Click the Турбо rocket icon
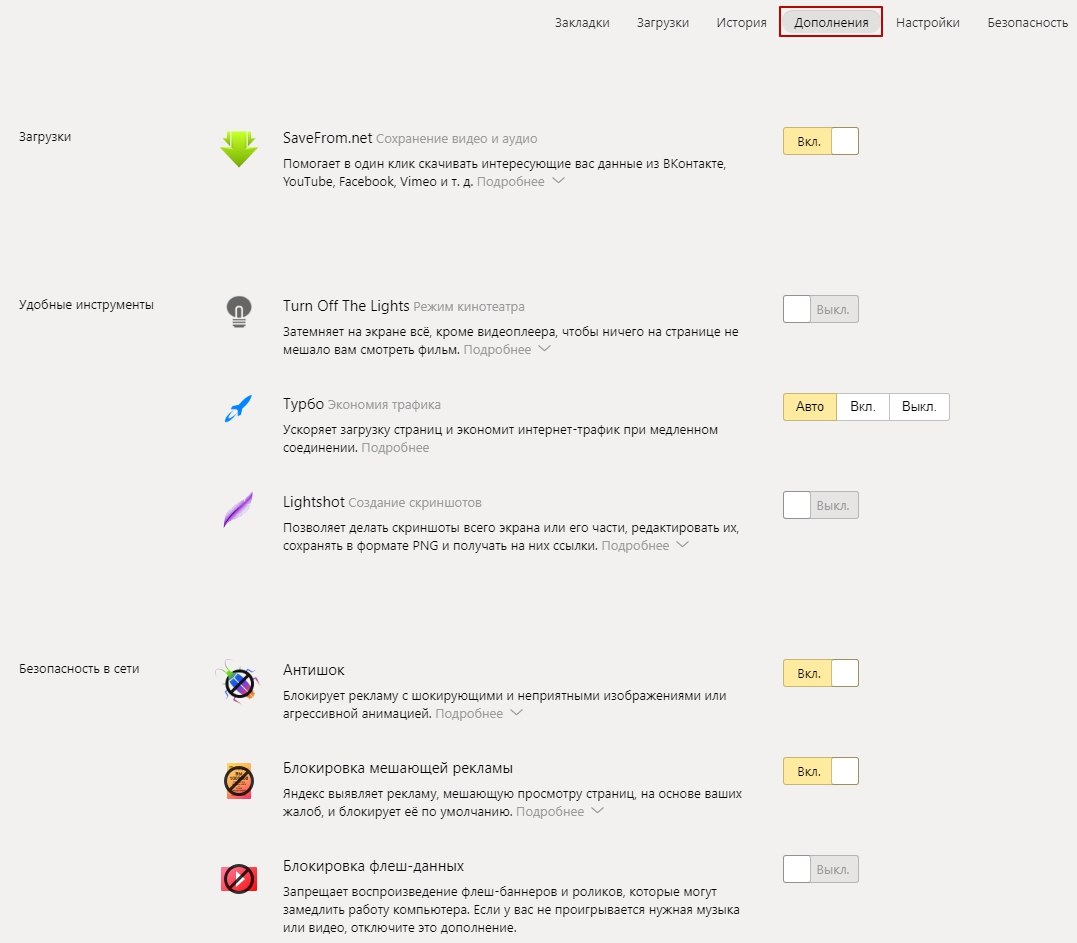This screenshot has height=943, width=1077. click(x=238, y=408)
